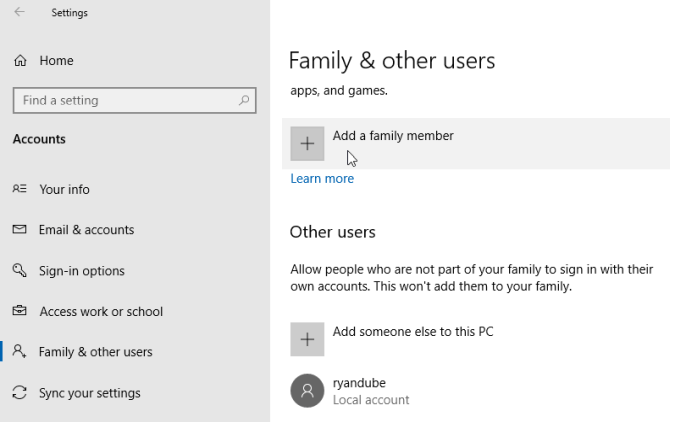Select the ryandube account avatar
Screen dimensions: 680x422
click(x=307, y=390)
